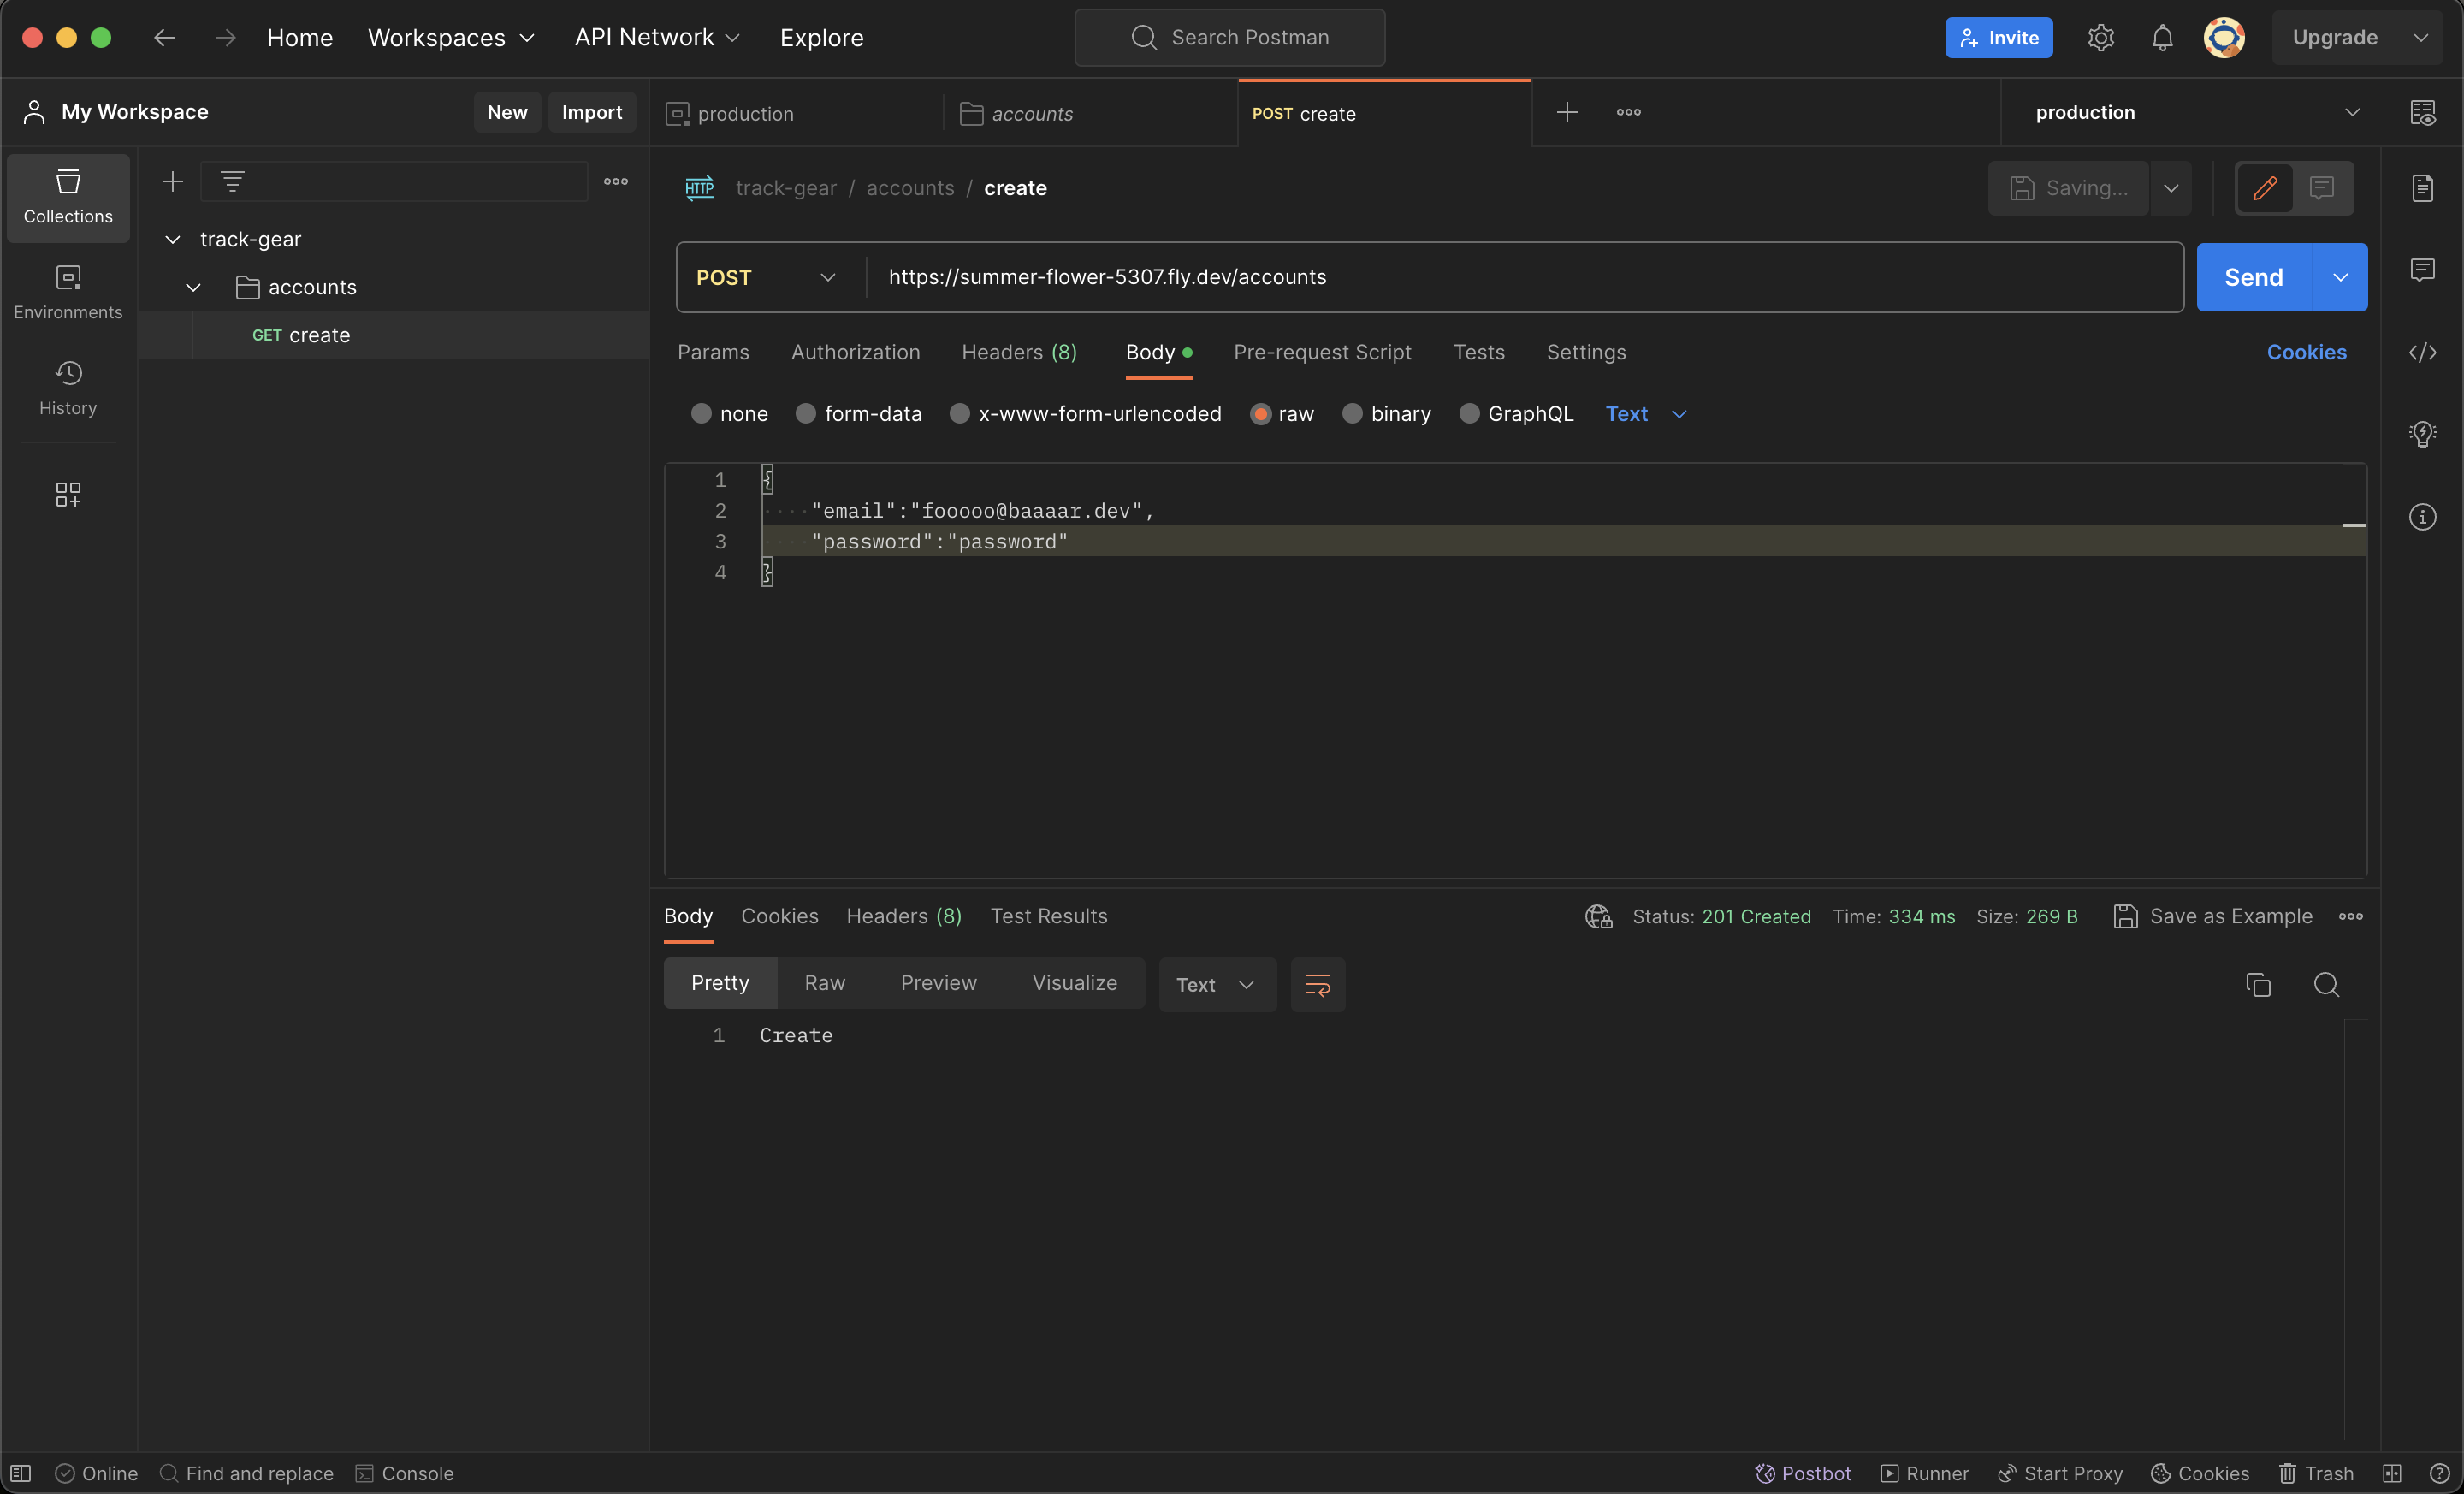This screenshot has width=2464, height=1494.
Task: Switch to Authorization tab
Action: [855, 352]
